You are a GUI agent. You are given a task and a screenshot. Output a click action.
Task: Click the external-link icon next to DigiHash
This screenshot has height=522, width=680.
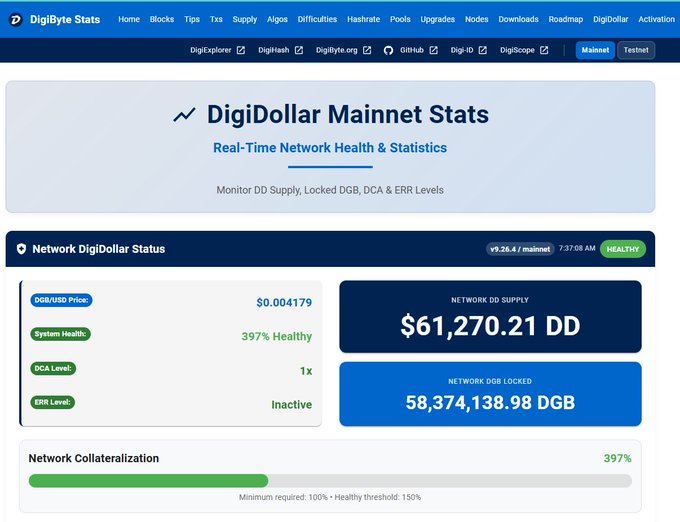click(299, 50)
